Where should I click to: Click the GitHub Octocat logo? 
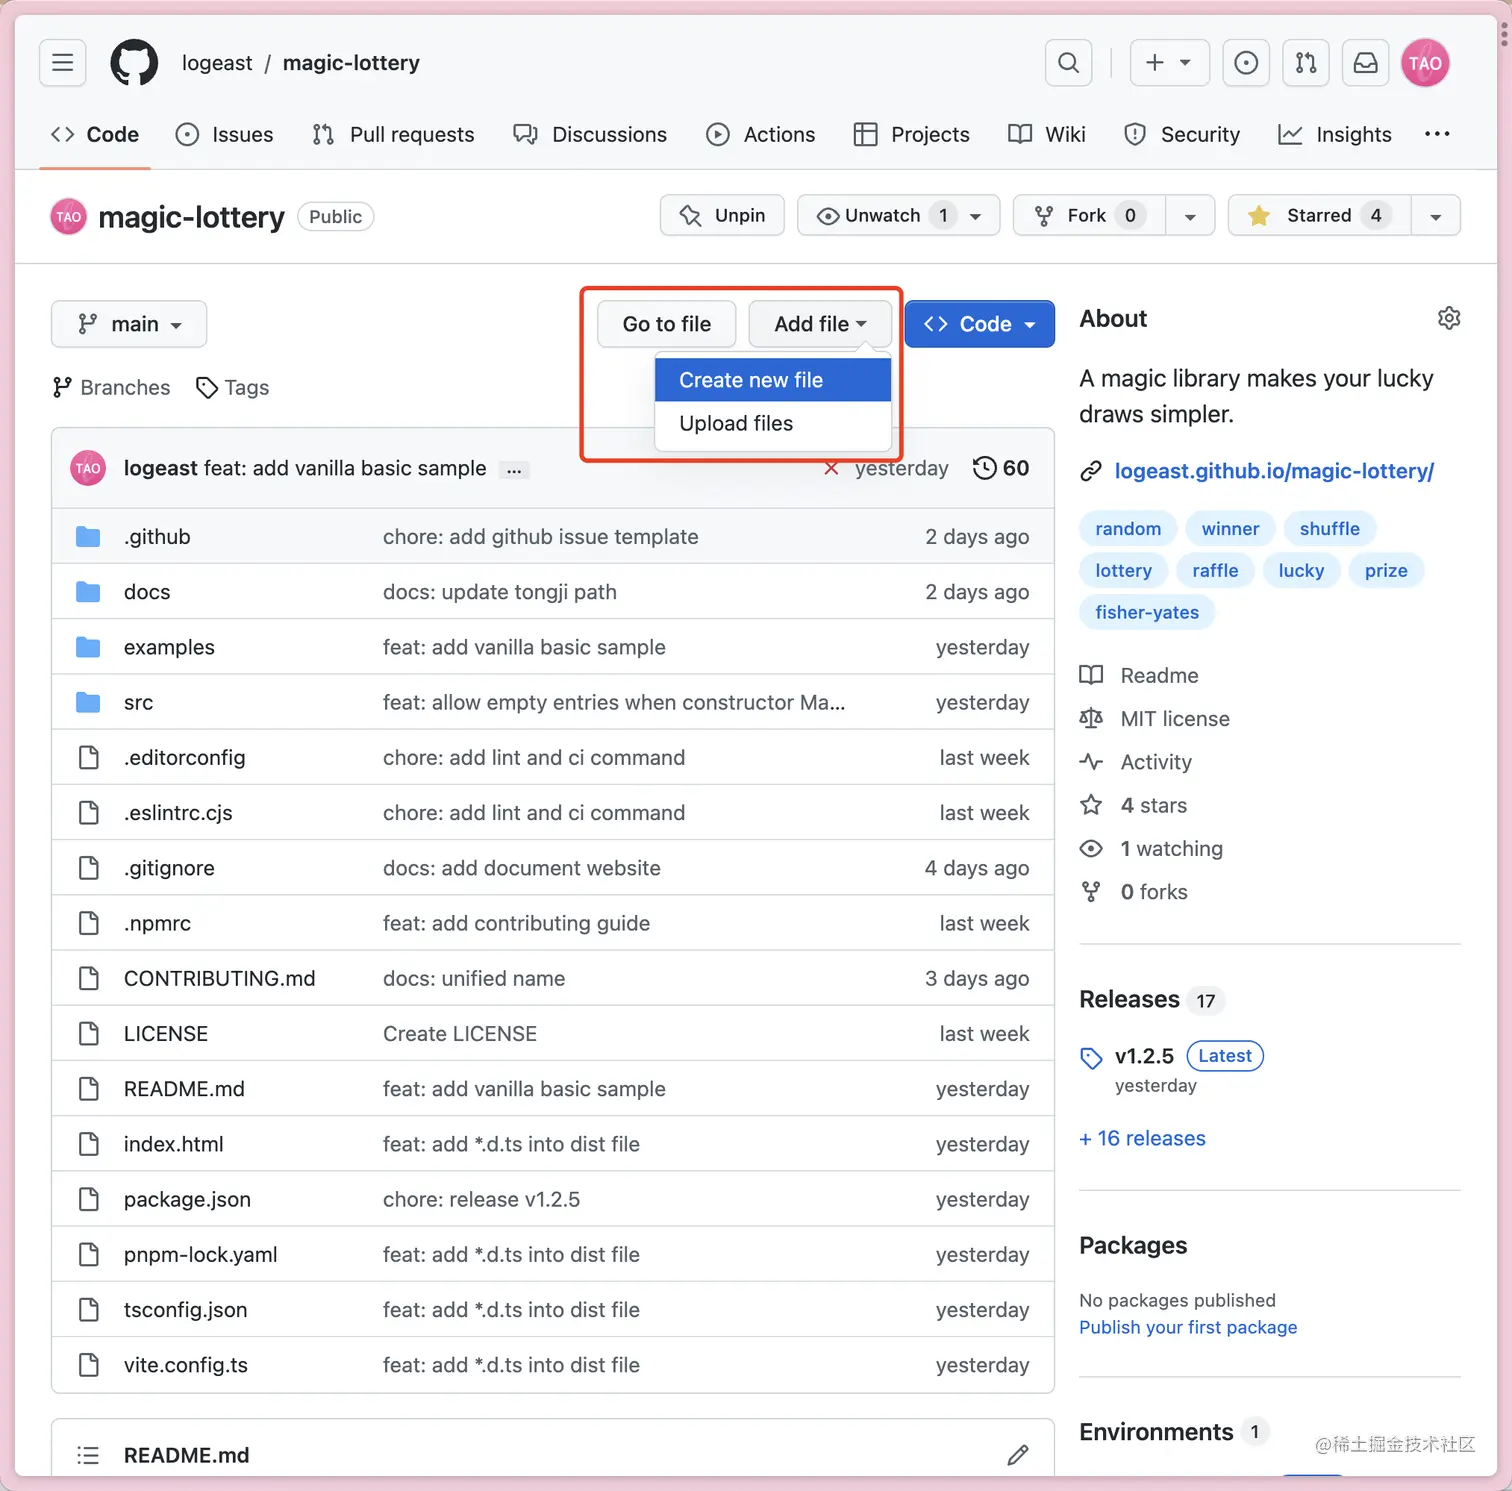(x=134, y=63)
